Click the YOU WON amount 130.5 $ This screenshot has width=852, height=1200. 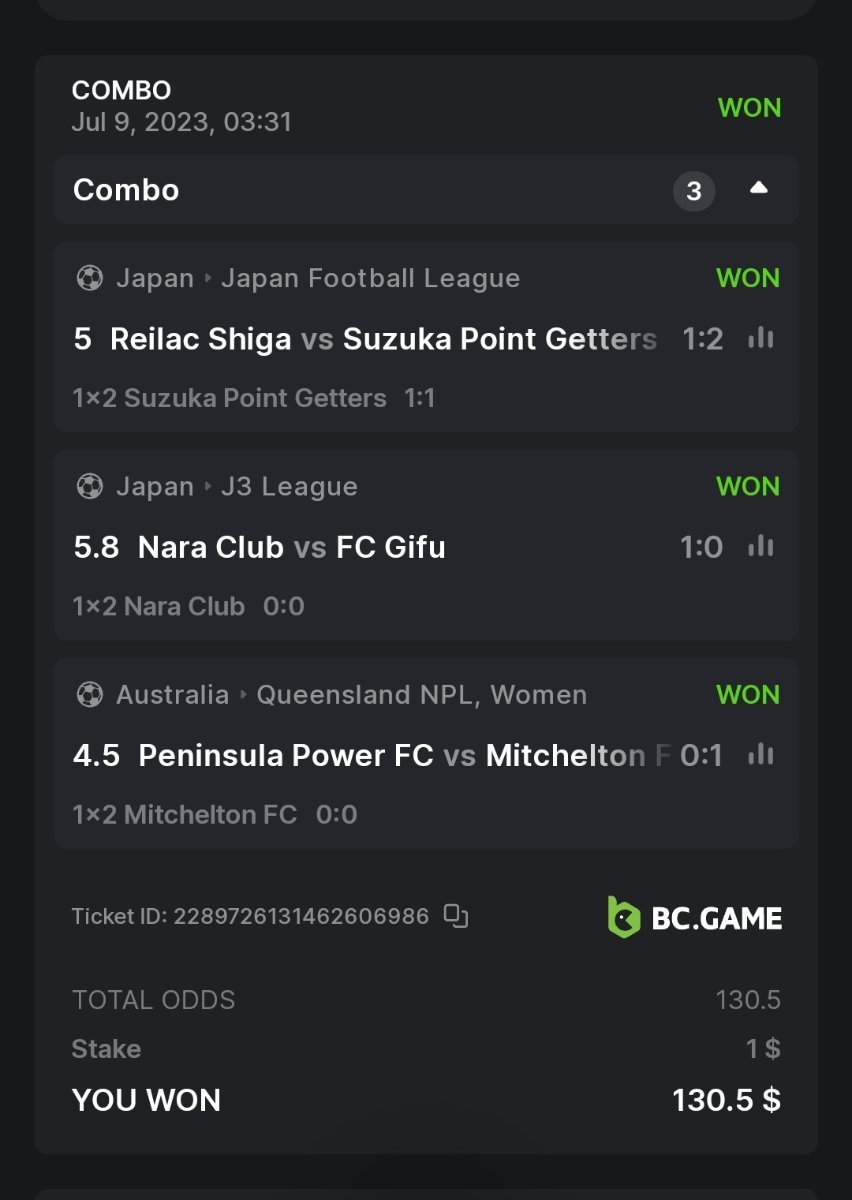pyautogui.click(x=726, y=1100)
